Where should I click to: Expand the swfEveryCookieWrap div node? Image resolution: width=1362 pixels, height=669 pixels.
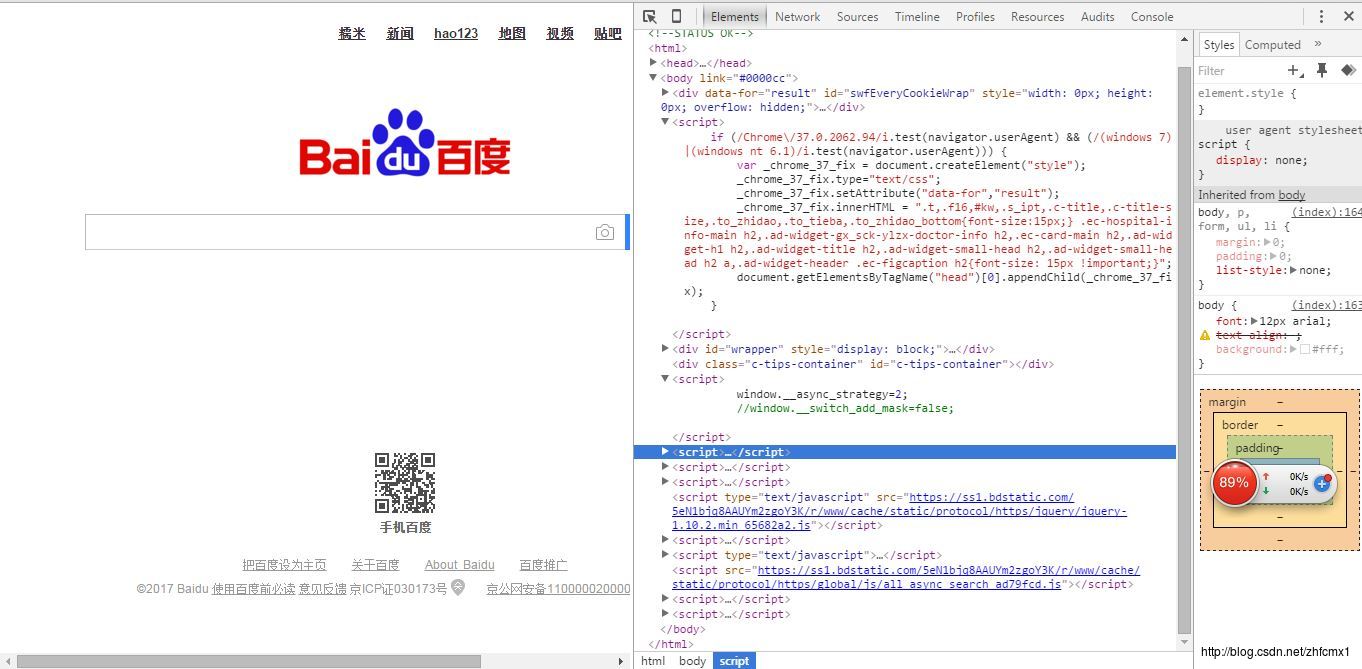pos(666,93)
